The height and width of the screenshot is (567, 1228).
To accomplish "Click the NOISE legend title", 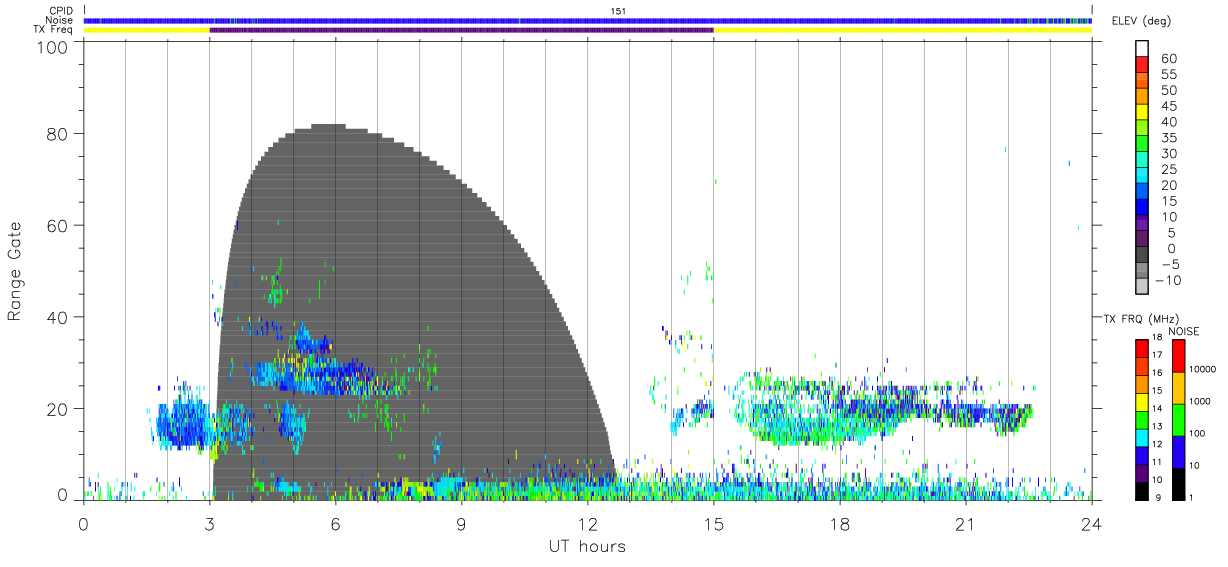I will pos(1183,332).
